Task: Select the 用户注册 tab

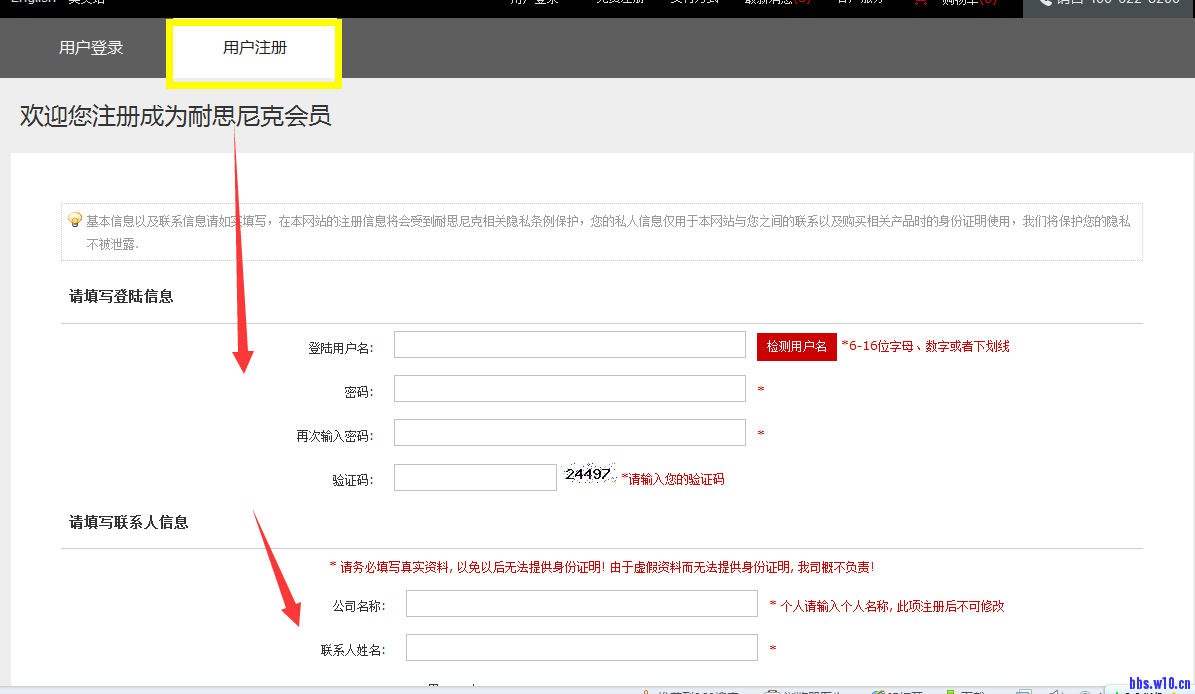Action: click(x=255, y=48)
